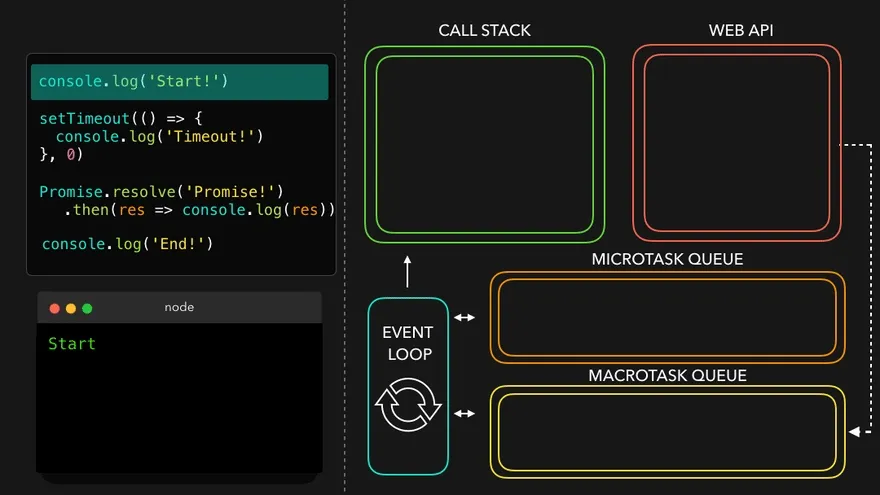Click the yellow minimize dot in node terminal
Screen dimensions: 880x495
tap(71, 308)
